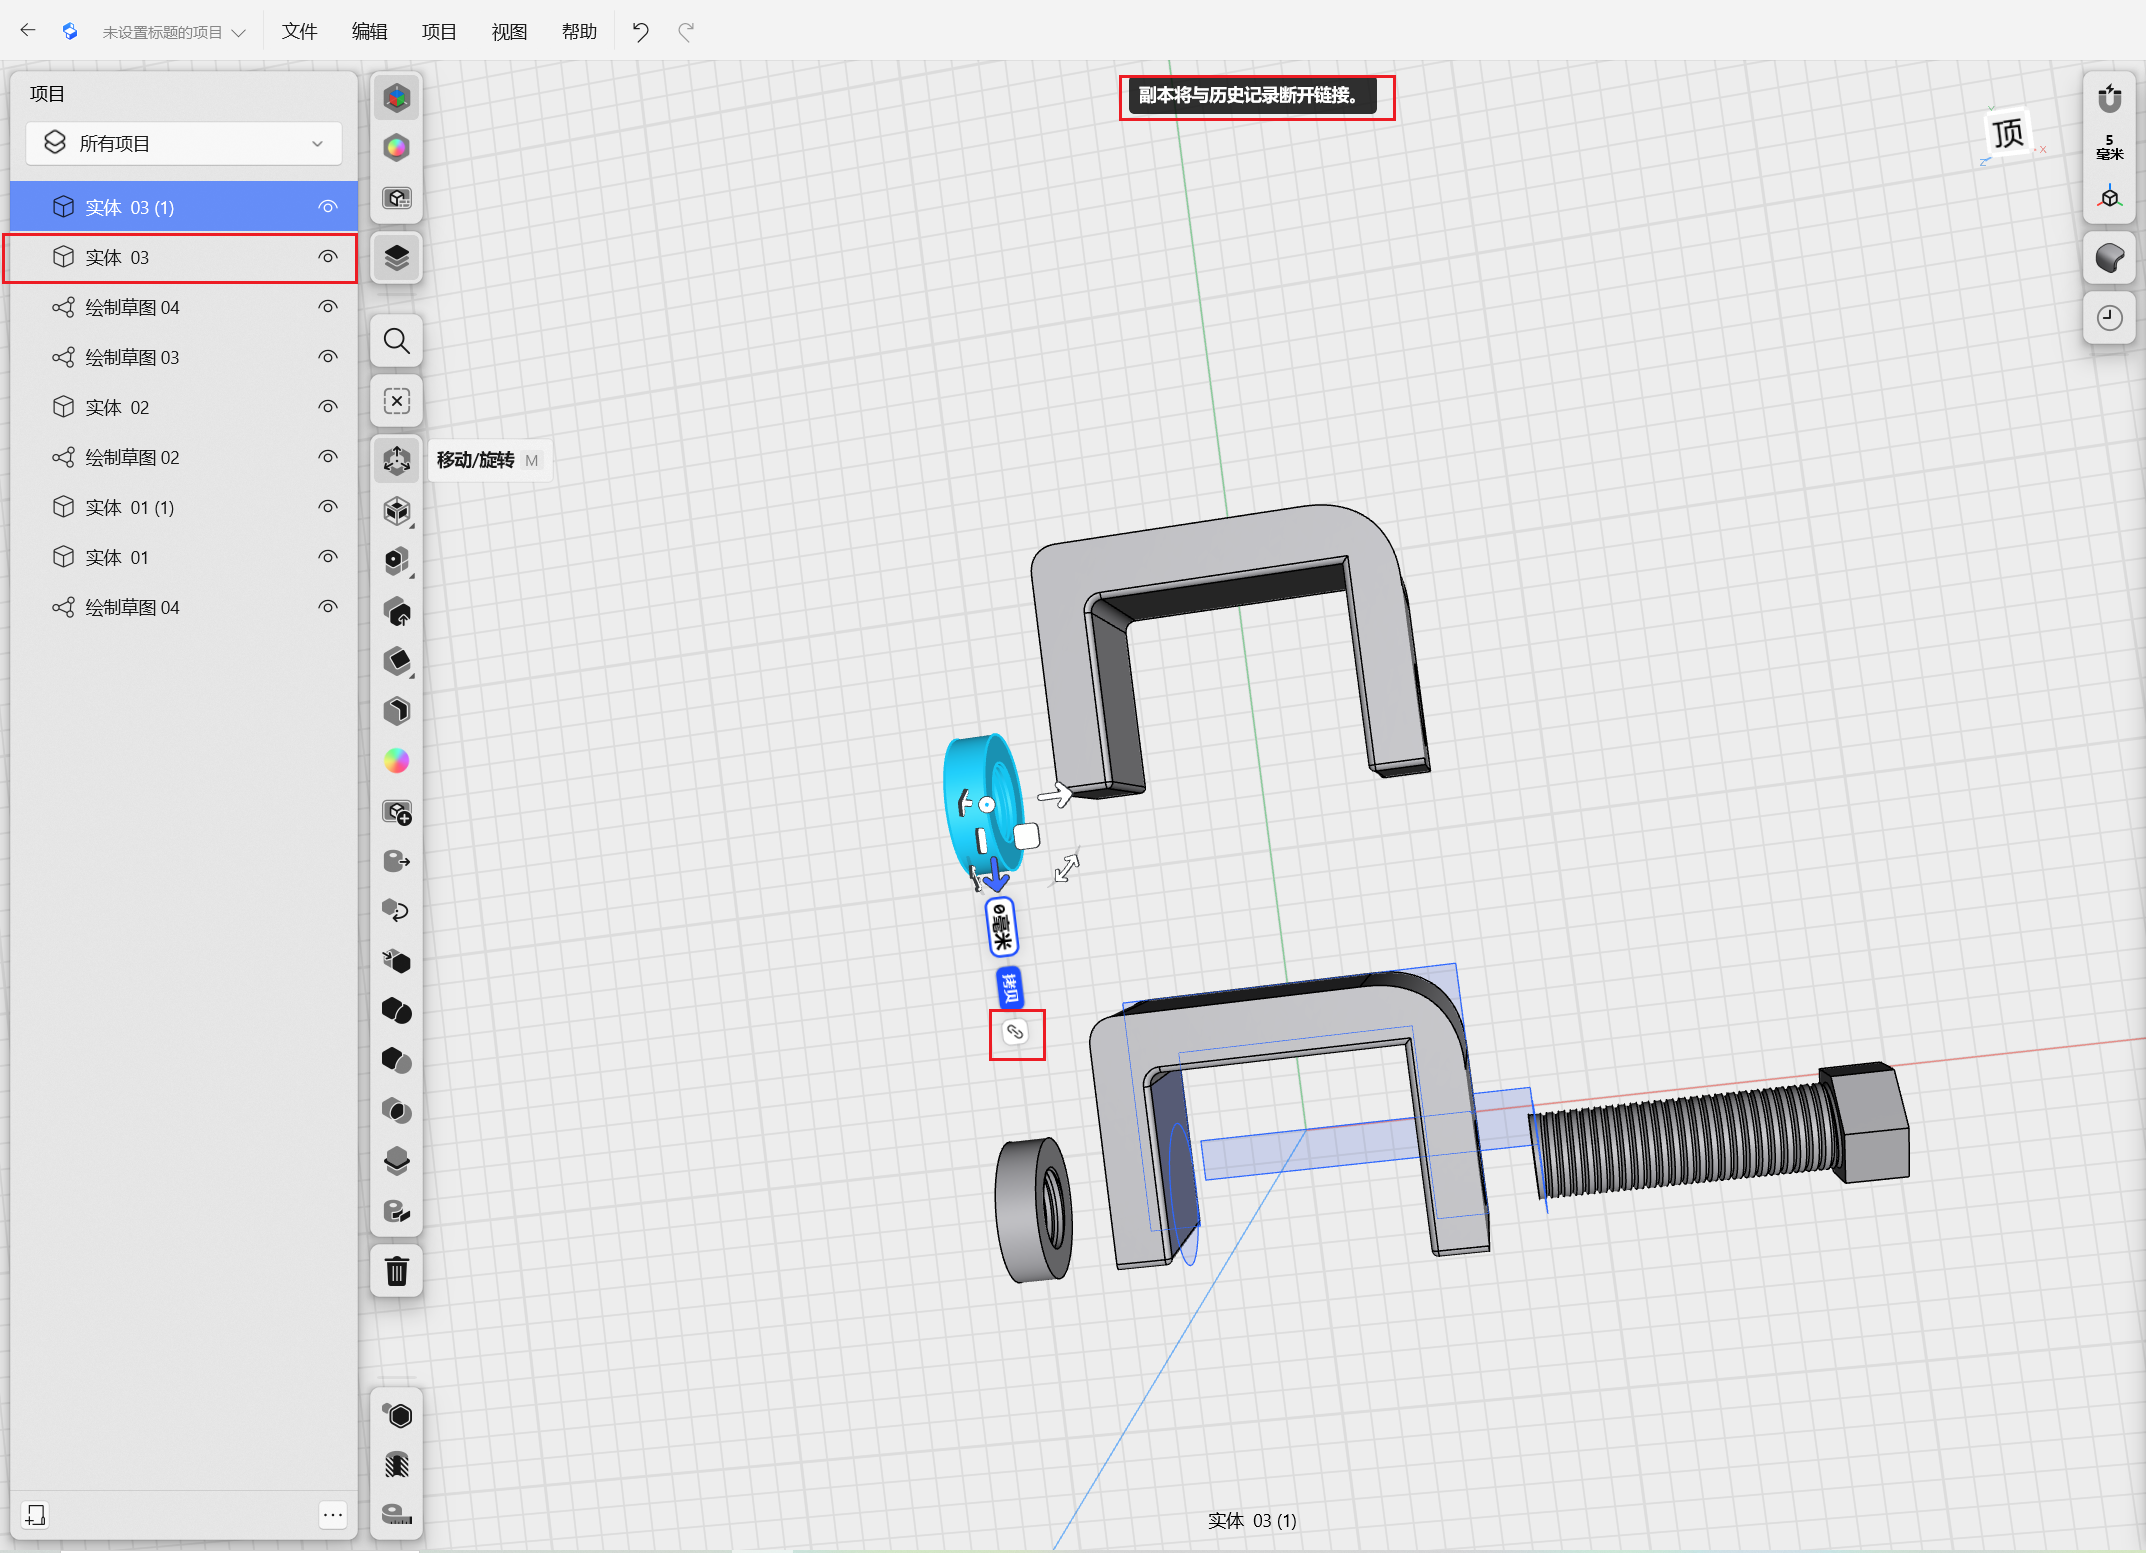Open the 所有项目 filter dropdown
2146x1553 pixels.
pos(184,144)
